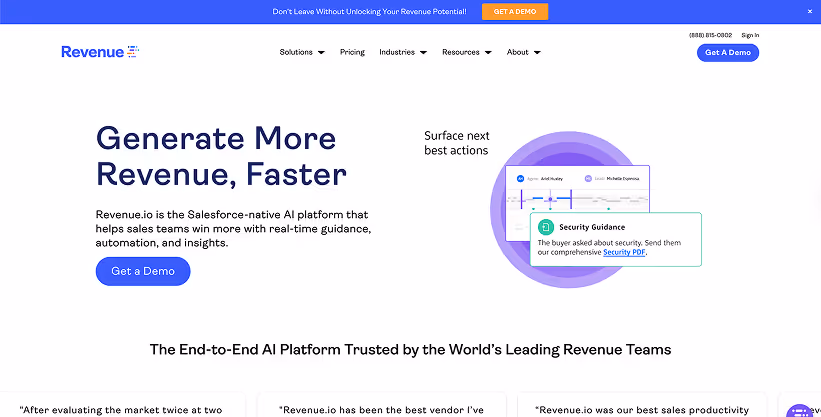Open the Pricing page
Viewport: 821px width, 417px height.
[352, 52]
